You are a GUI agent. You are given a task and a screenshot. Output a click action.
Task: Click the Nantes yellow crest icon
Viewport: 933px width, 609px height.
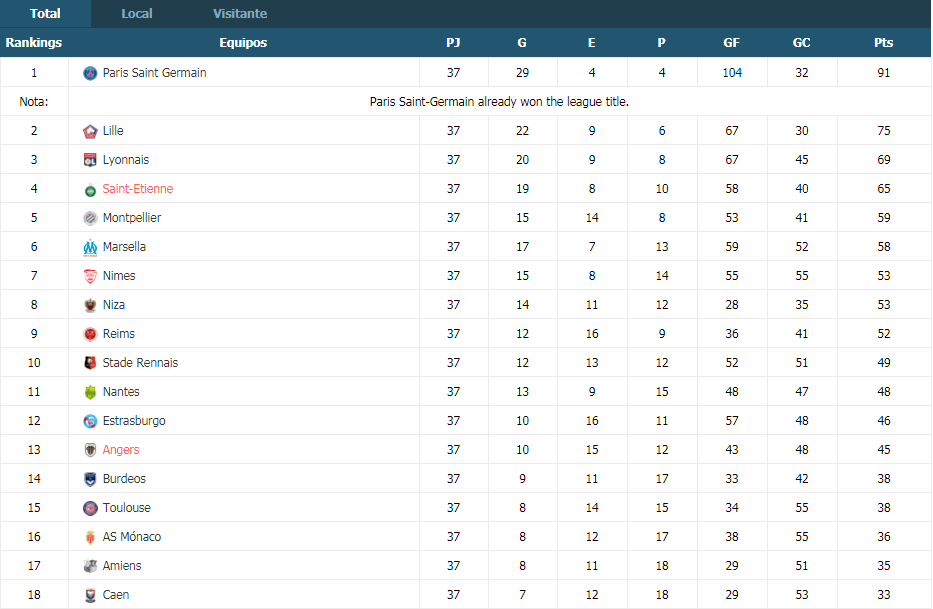pos(90,392)
